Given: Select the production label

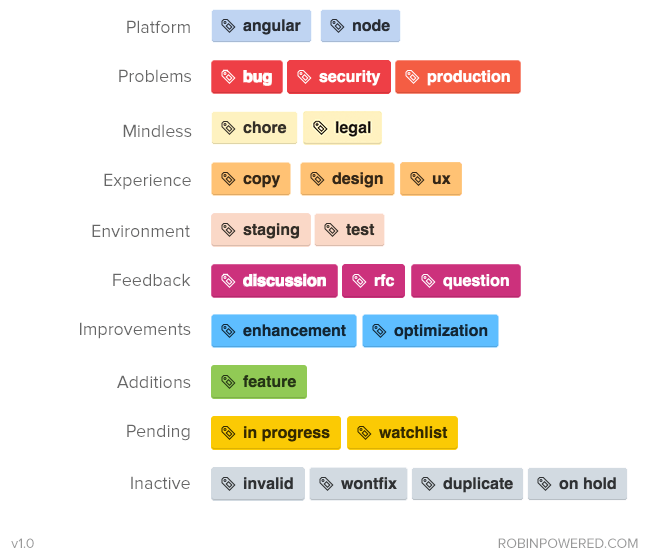Looking at the screenshot, I should 457,77.
